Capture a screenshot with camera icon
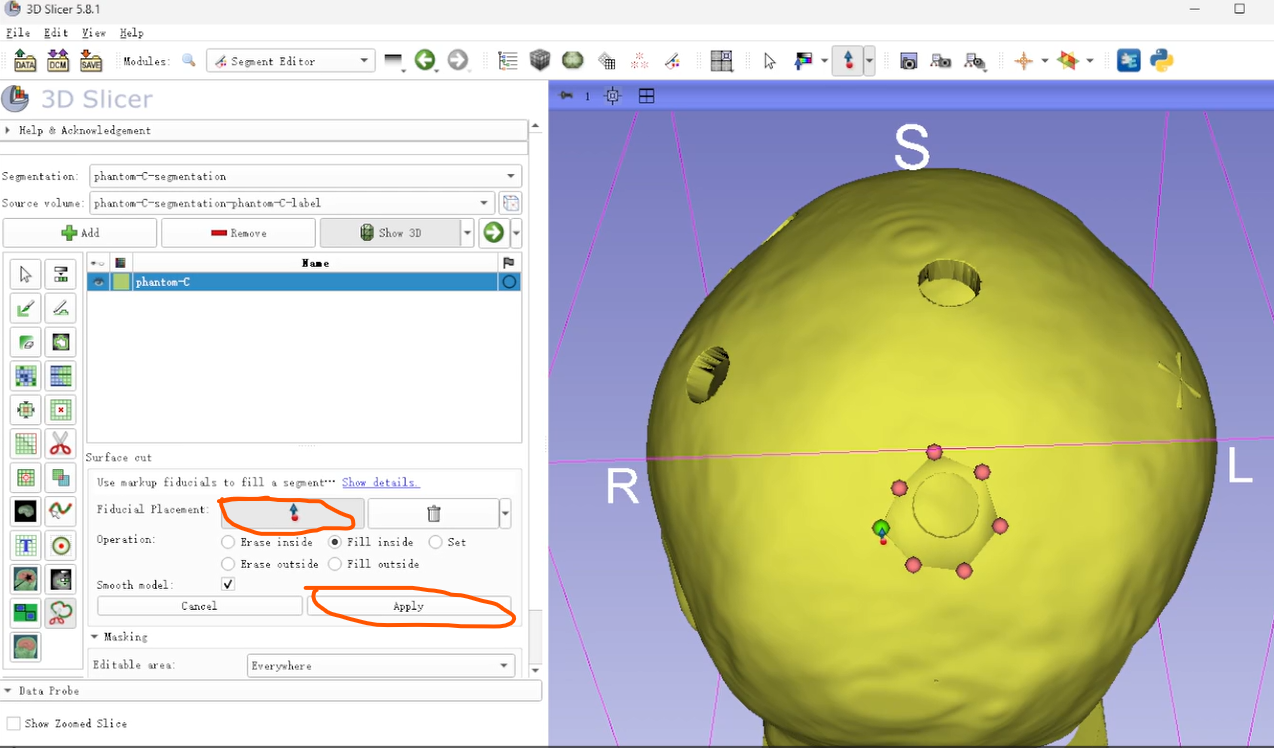Screen dimensions: 1274x748 pos(908,61)
